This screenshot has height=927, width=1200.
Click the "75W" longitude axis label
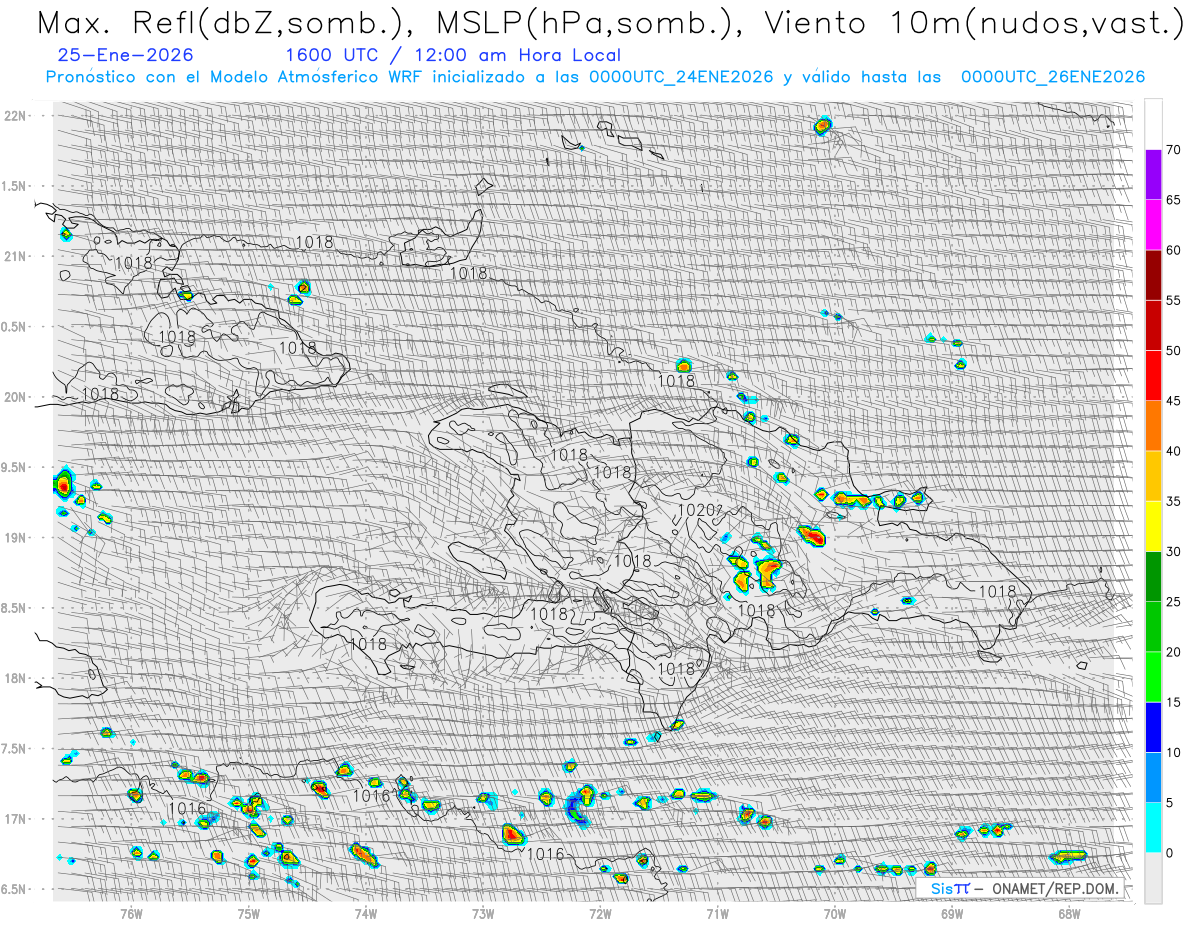point(249,913)
